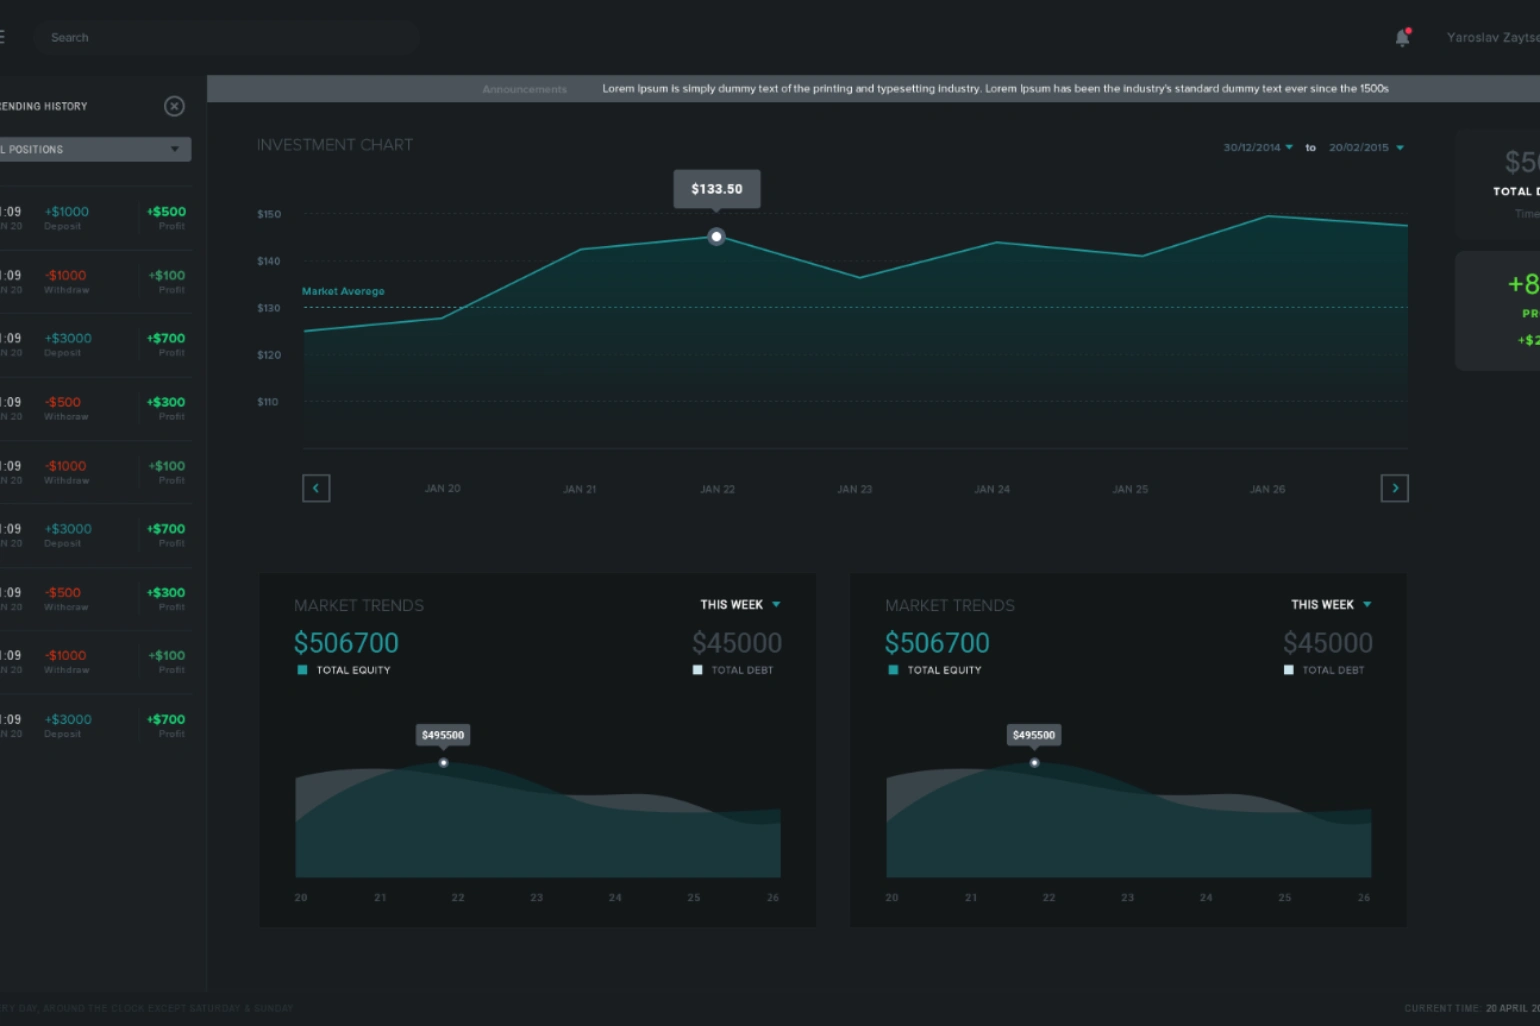Open the notification bell
1540x1026 pixels.
tap(1402, 37)
